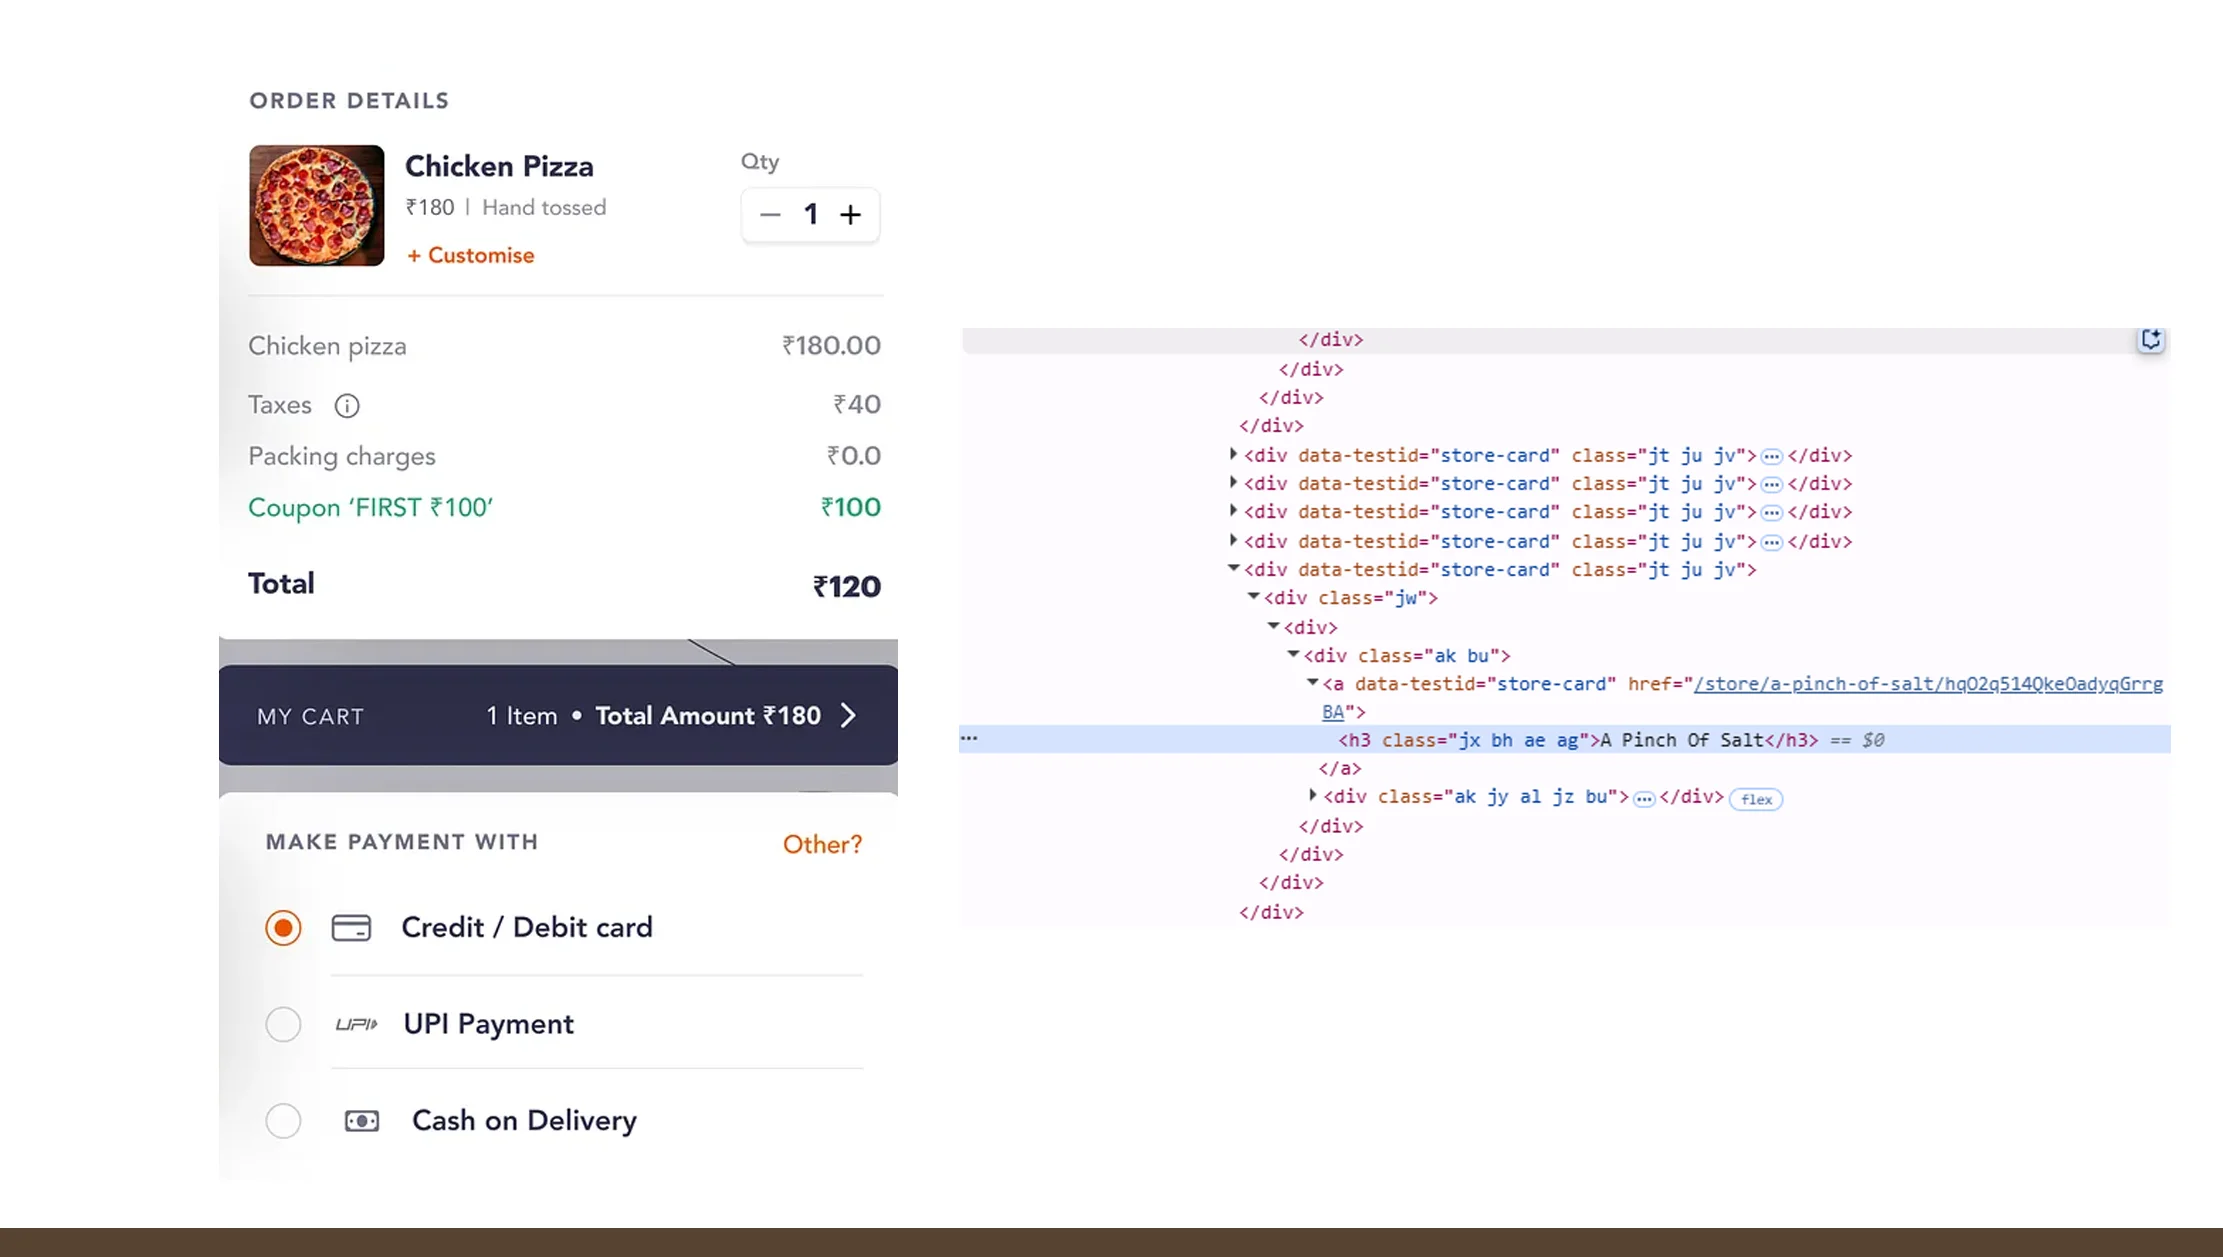This screenshot has height=1257, width=2223.
Task: Open the Chicken Pizza thumbnail image
Action: 316,205
